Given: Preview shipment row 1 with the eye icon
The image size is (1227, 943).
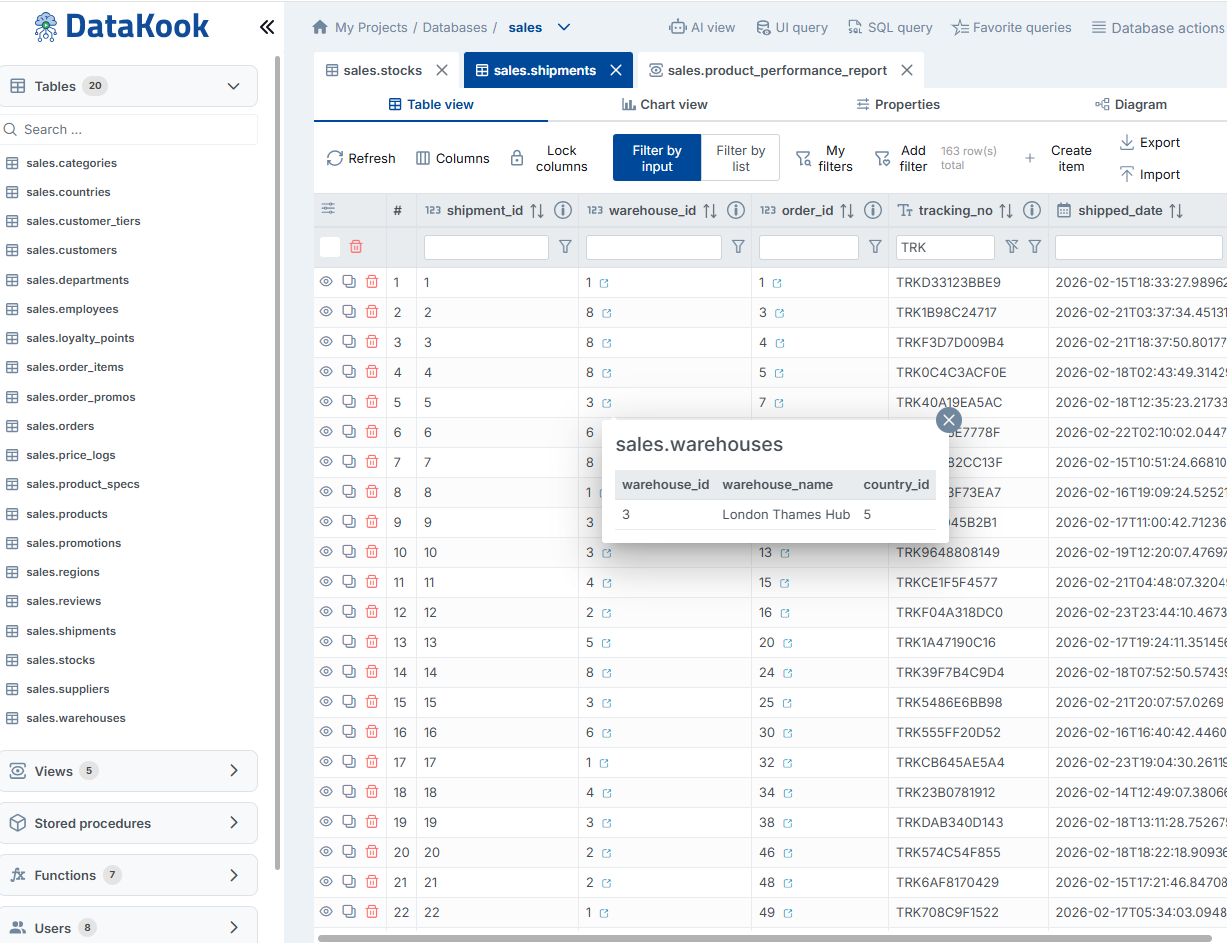Looking at the screenshot, I should [x=325, y=281].
